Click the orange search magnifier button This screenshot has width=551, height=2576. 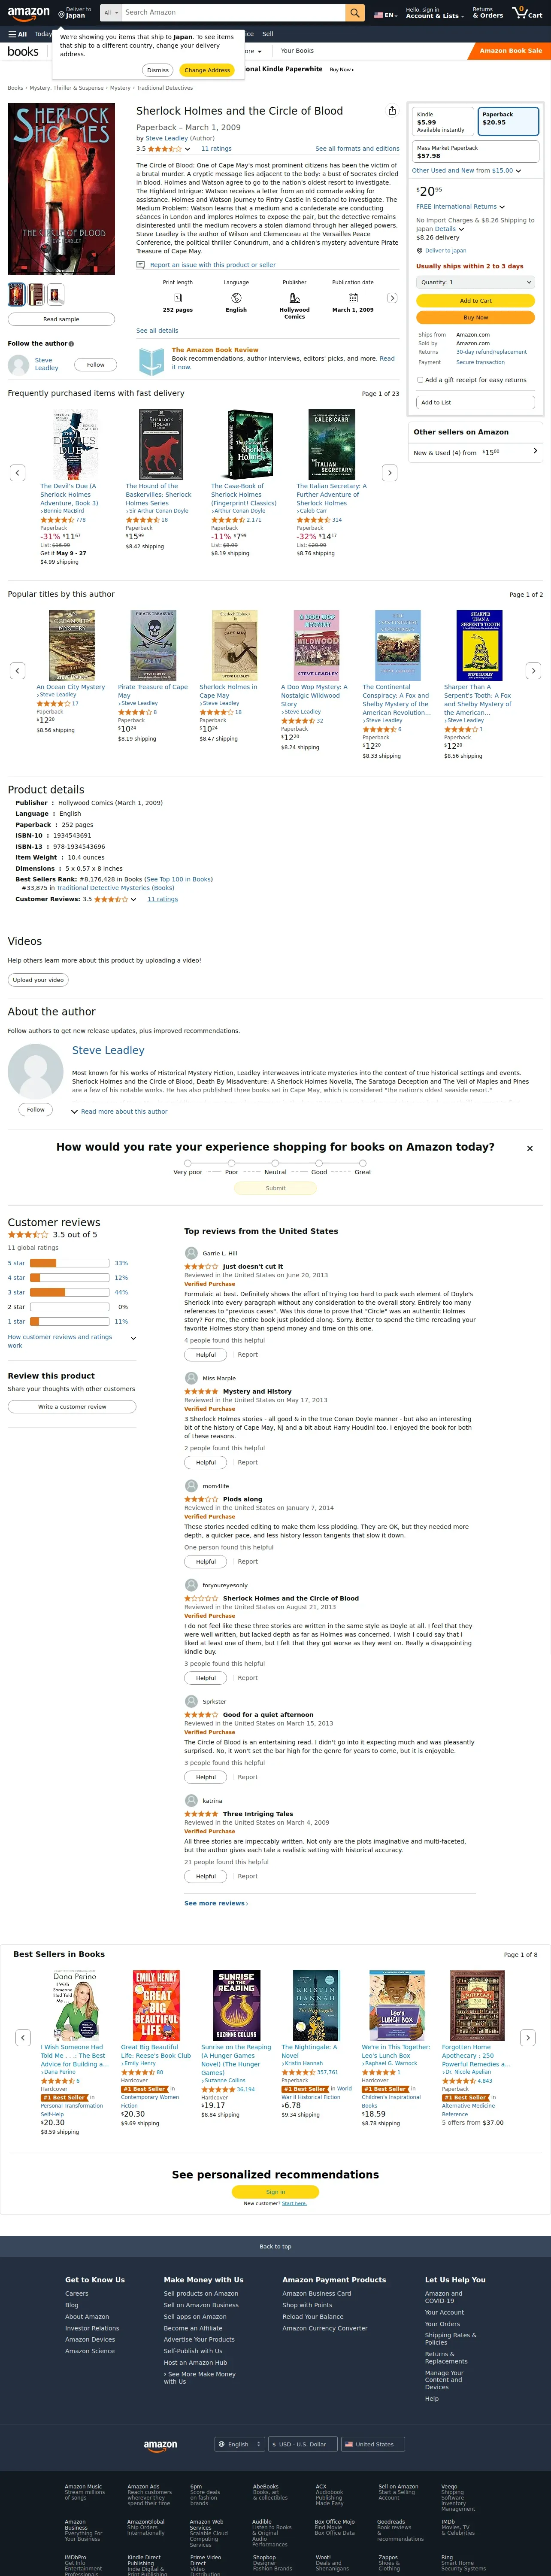tap(355, 13)
